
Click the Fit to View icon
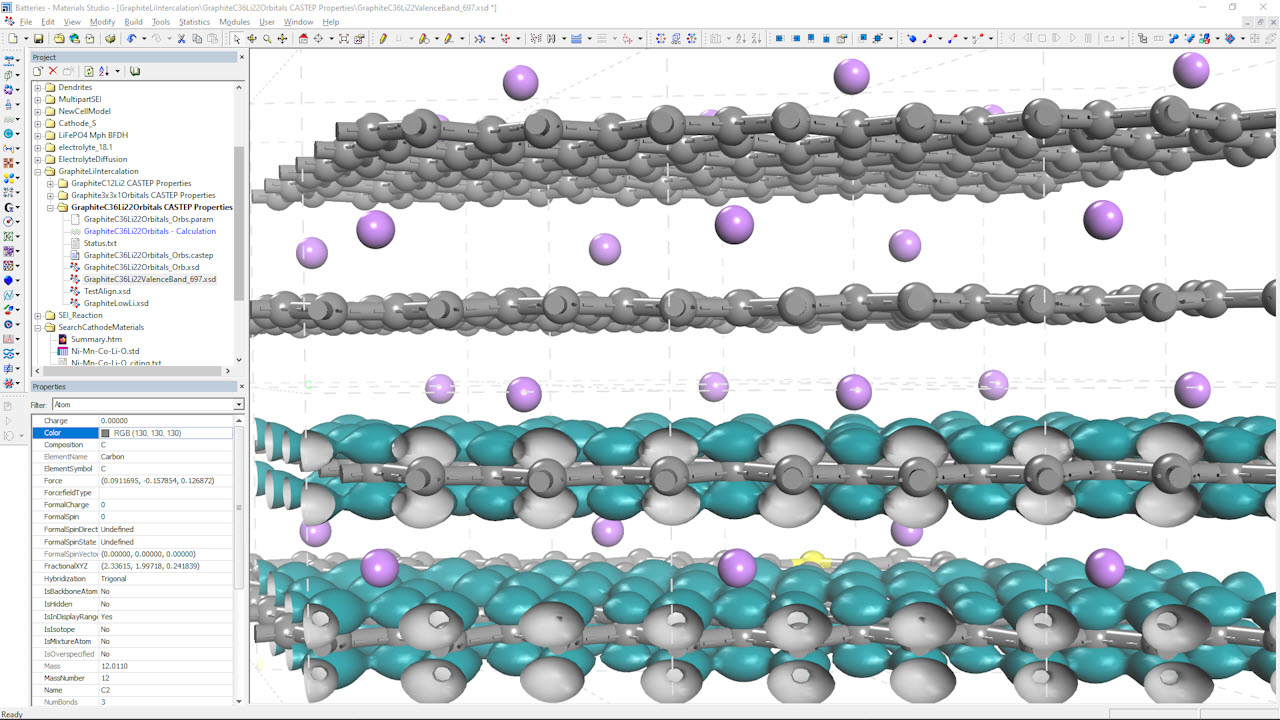(343, 39)
